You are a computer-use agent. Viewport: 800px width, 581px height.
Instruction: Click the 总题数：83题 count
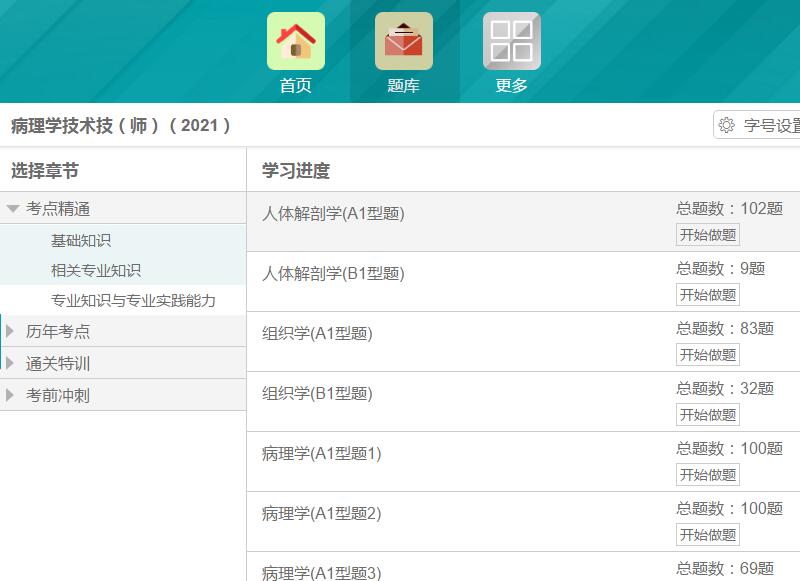725,329
